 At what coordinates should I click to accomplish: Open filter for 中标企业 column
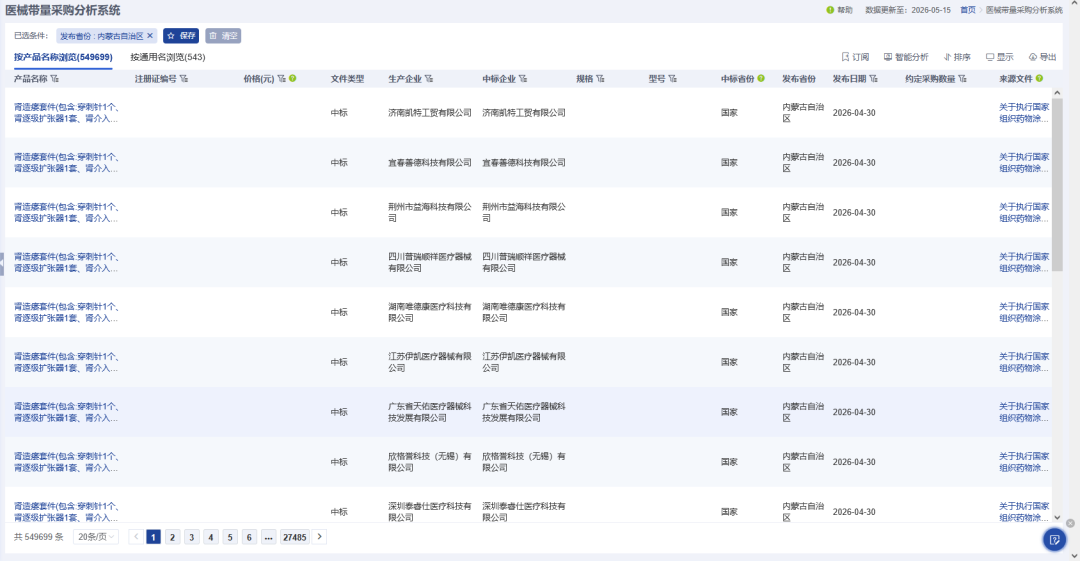click(523, 79)
